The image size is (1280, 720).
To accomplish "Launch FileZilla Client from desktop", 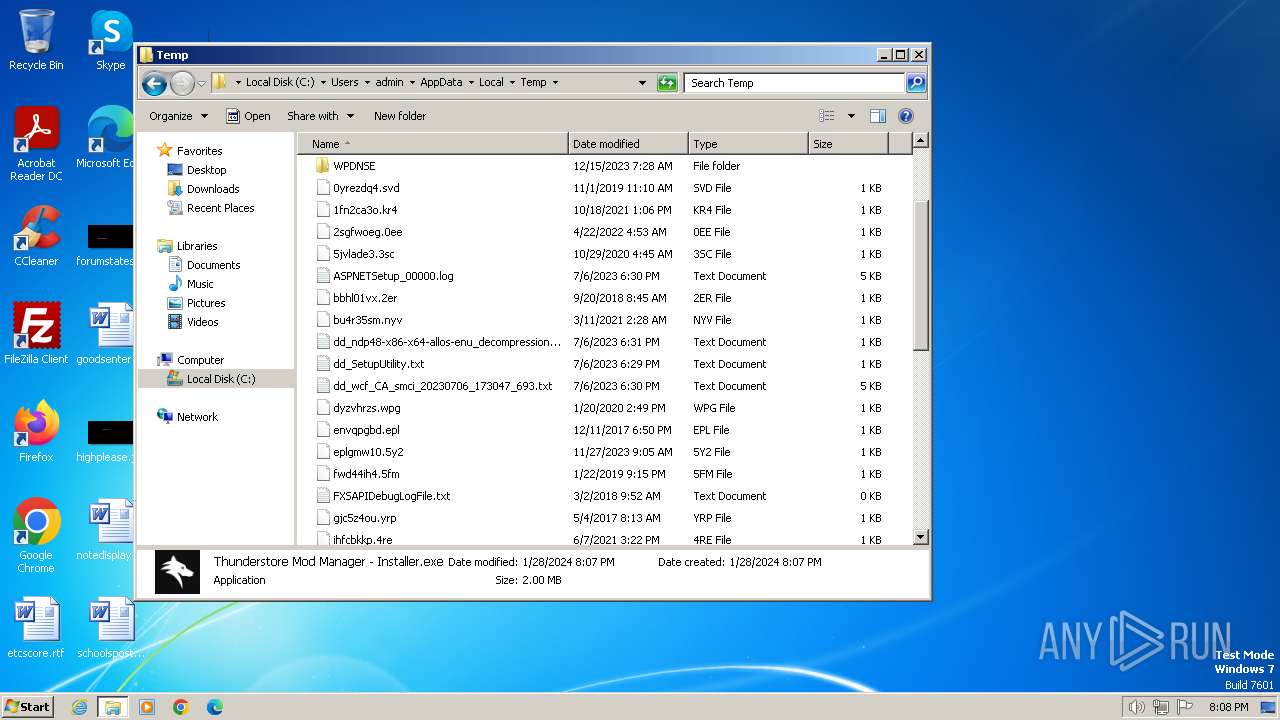I will (36, 334).
